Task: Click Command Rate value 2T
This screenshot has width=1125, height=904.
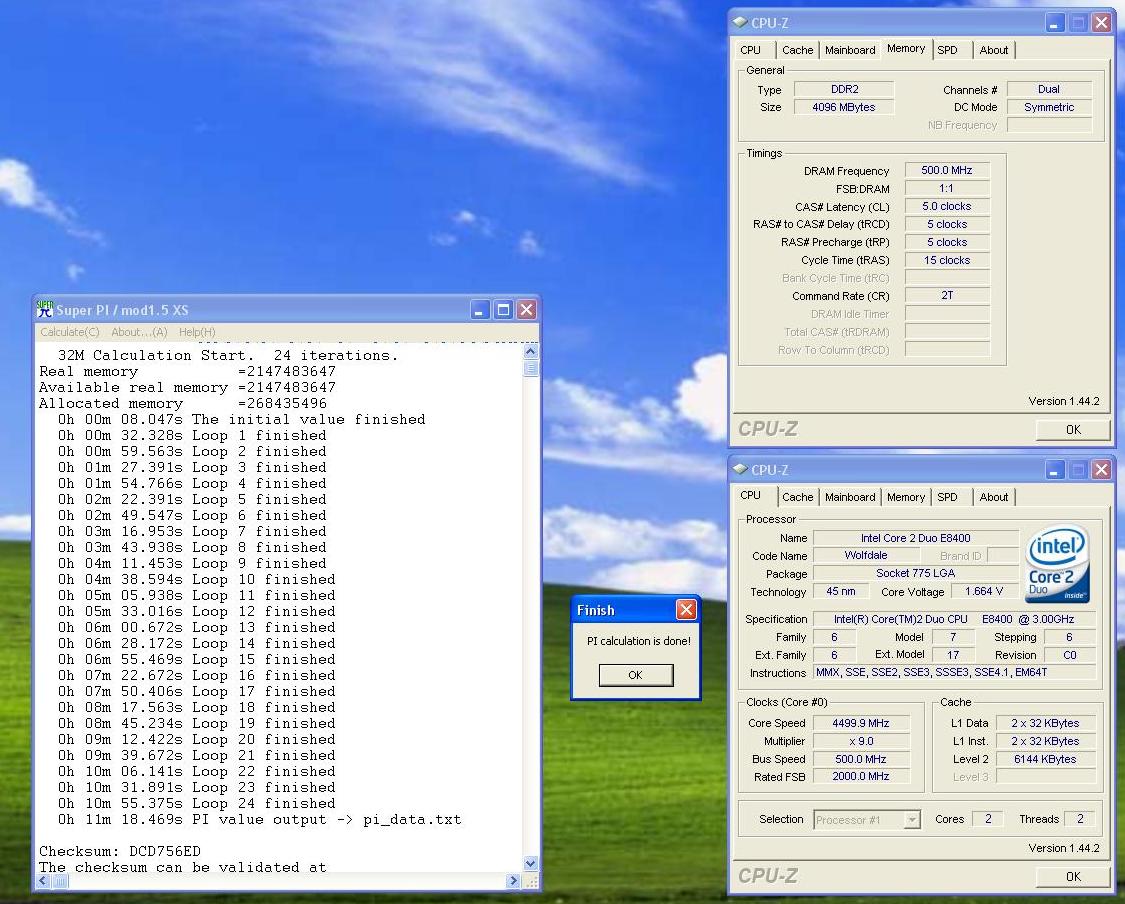Action: (947, 296)
